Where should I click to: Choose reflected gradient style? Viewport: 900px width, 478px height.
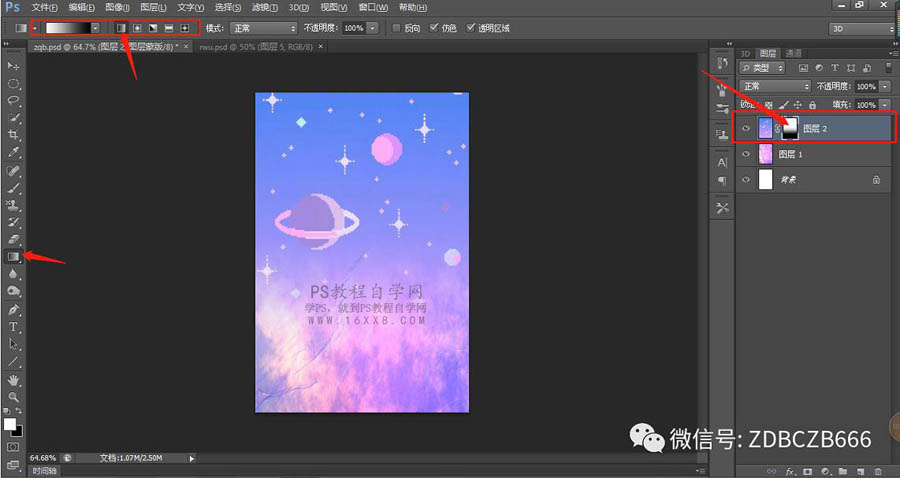(x=169, y=28)
